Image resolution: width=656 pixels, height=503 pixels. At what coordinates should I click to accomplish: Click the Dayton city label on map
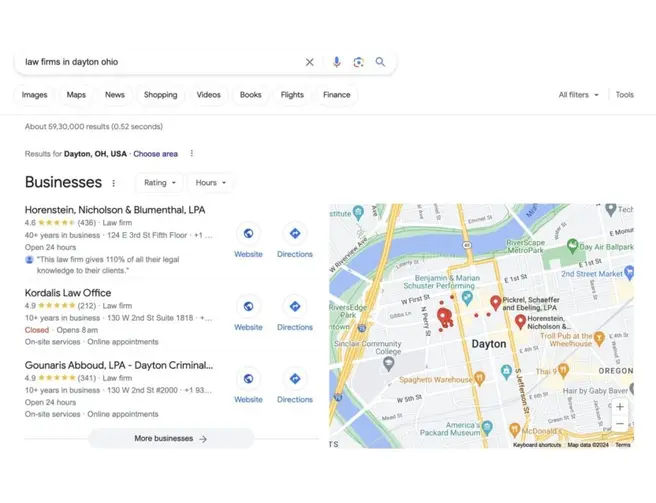point(489,344)
